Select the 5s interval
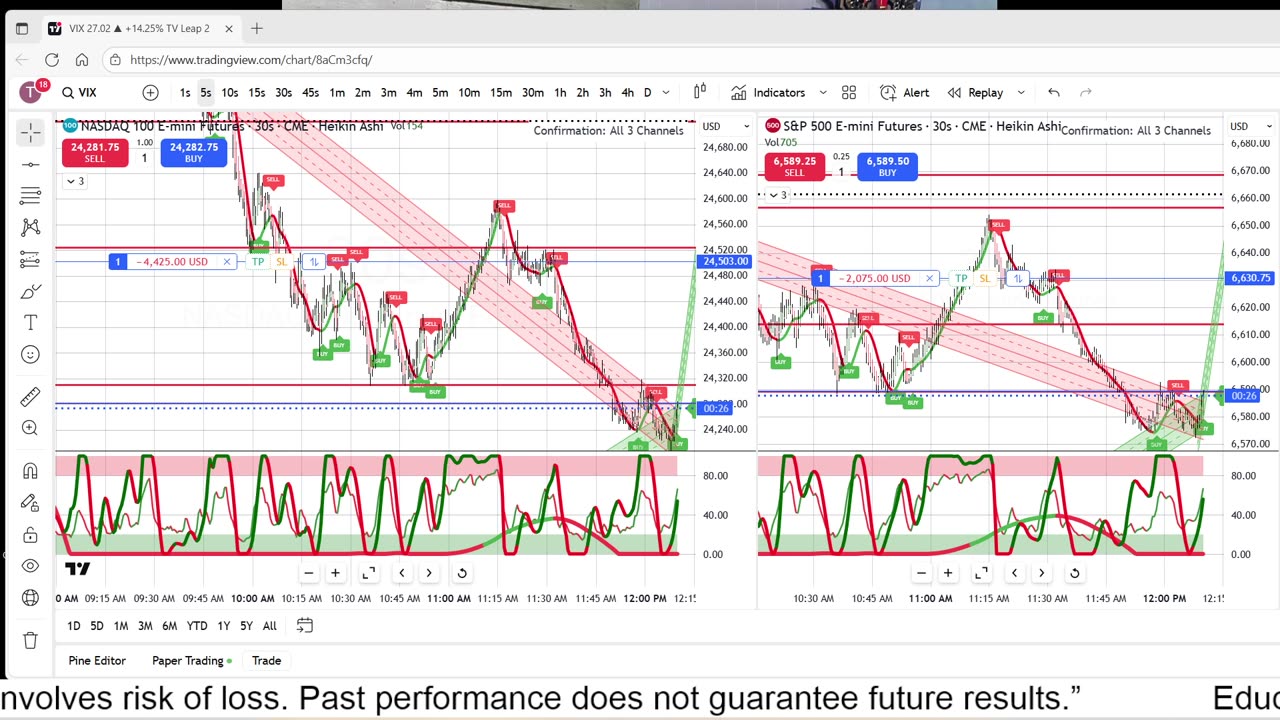The image size is (1280, 720). (x=206, y=93)
